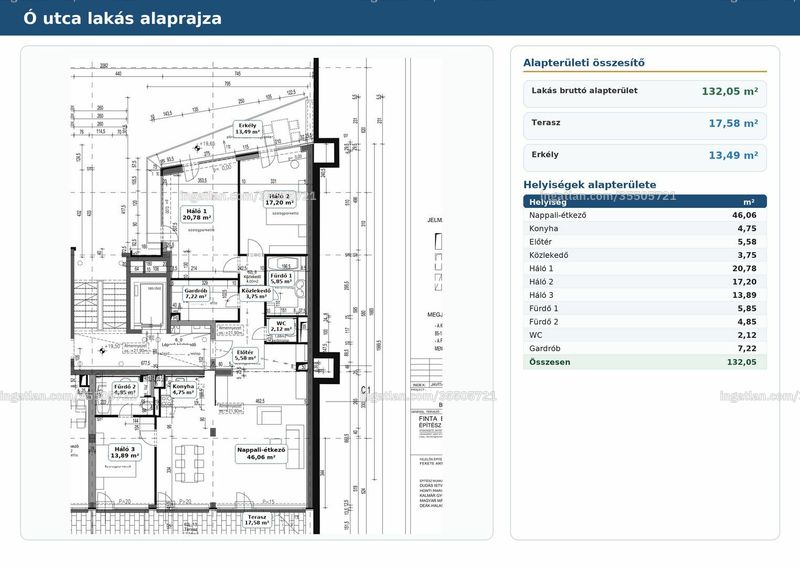800x567 pixels.
Task: Select the 'Nappali-étkező' table row
Action: pos(645,215)
